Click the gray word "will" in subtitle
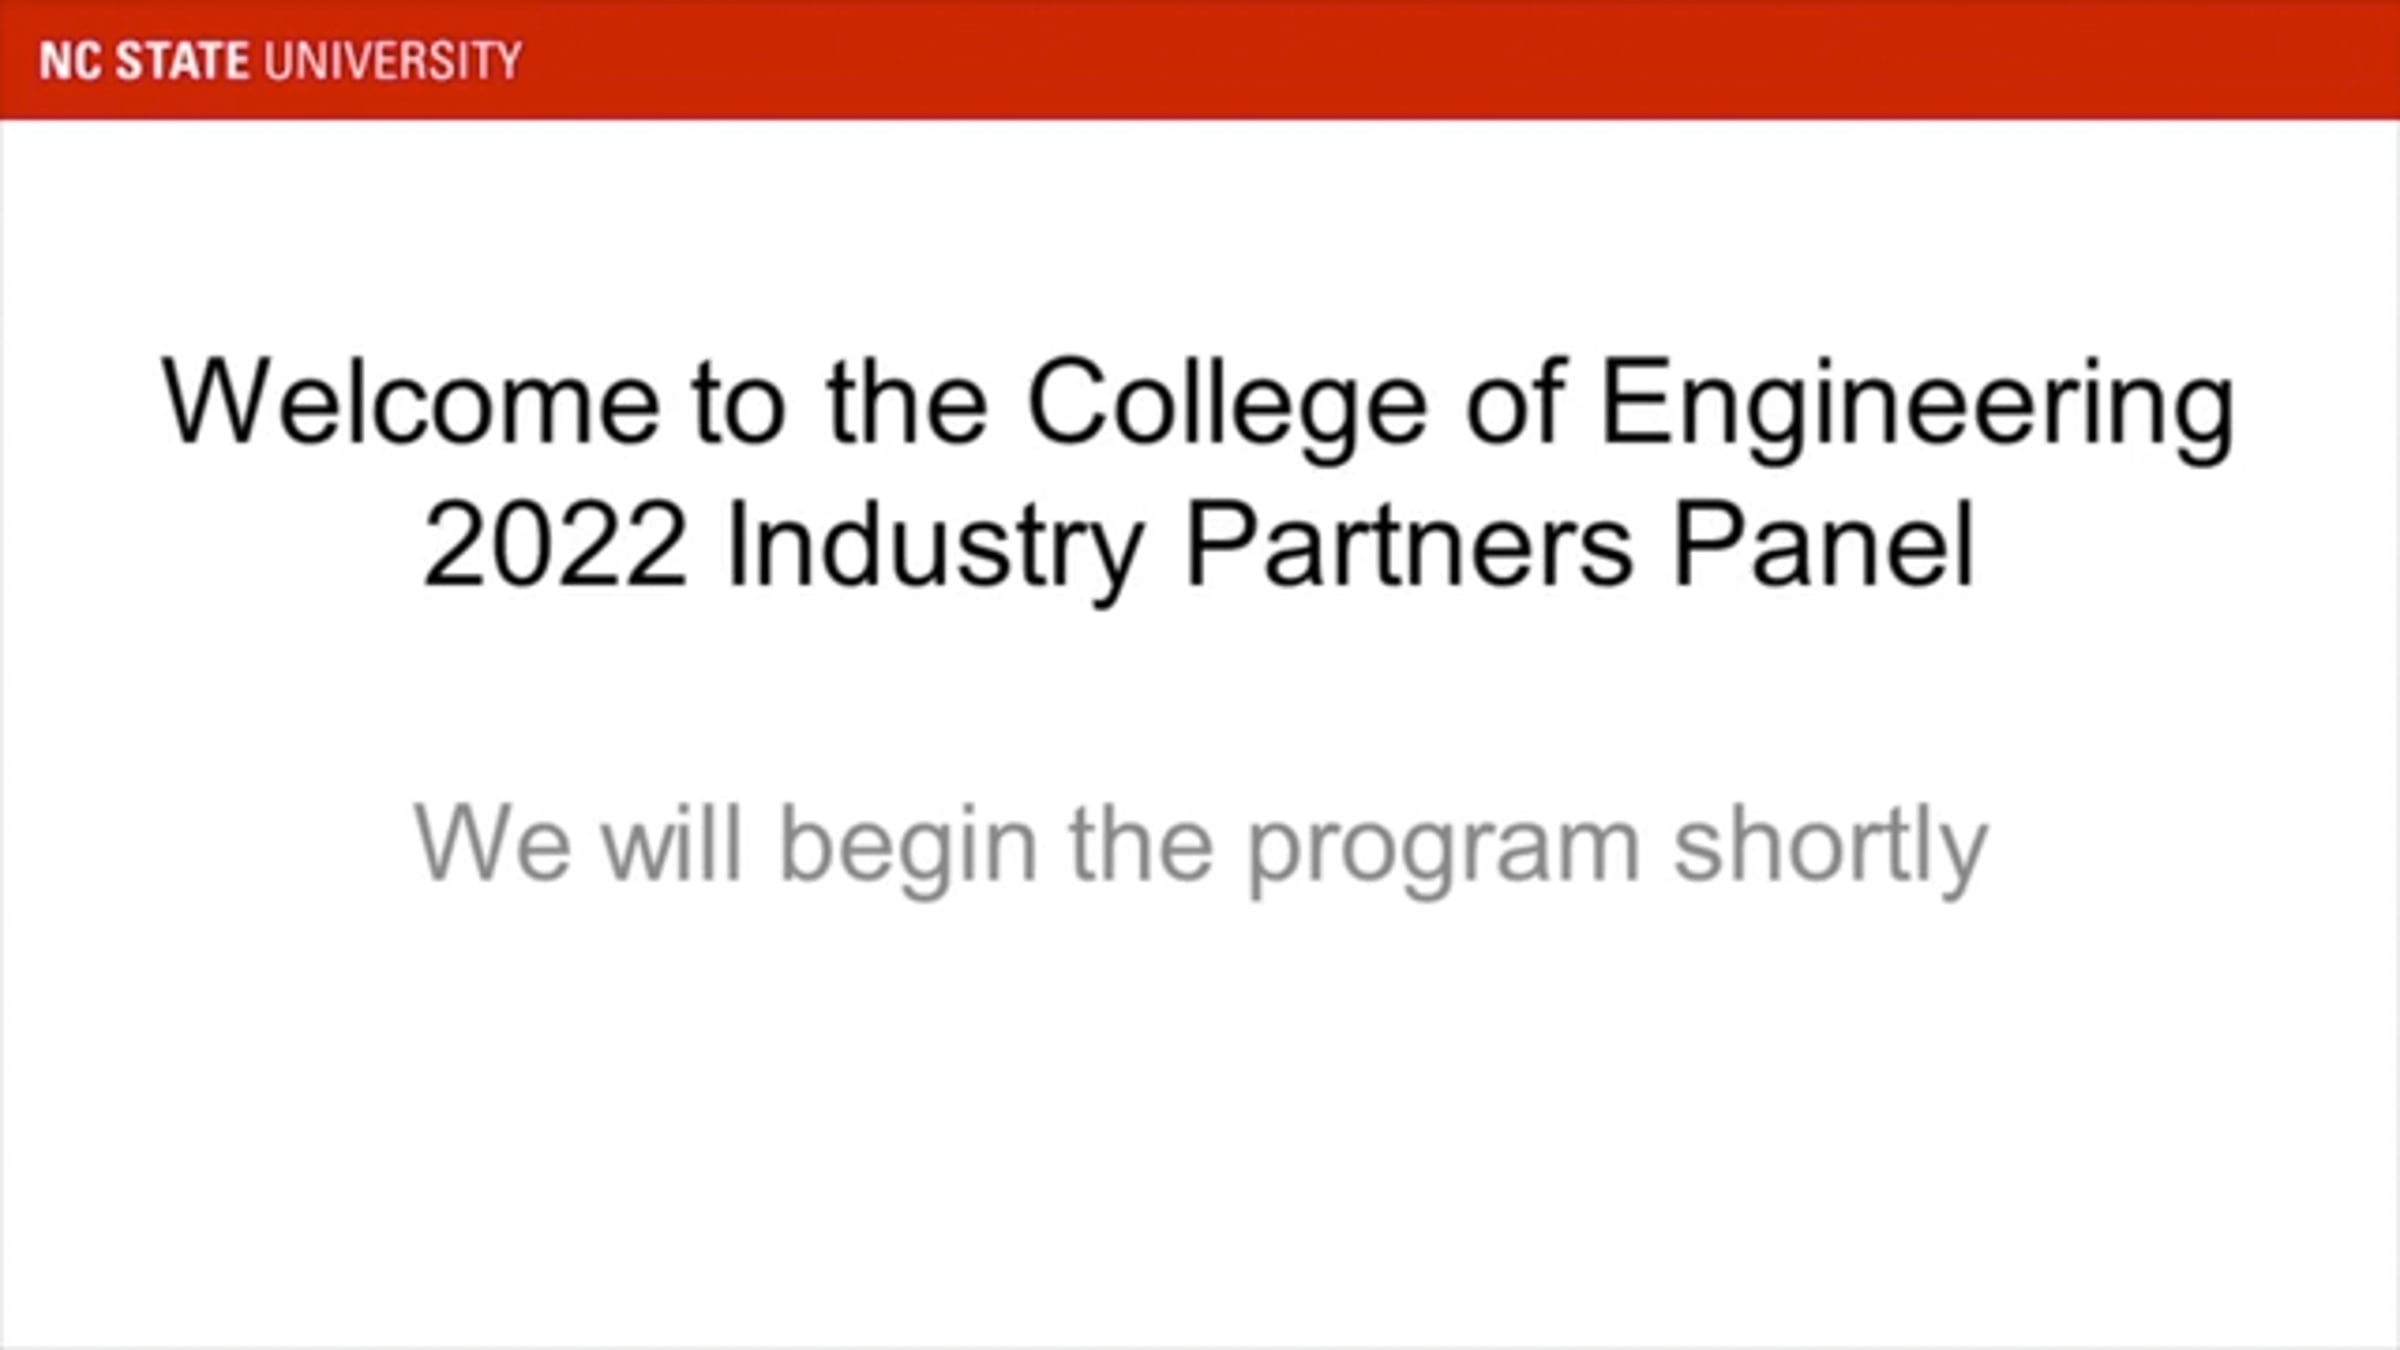This screenshot has height=1350, width=2400. click(672, 845)
